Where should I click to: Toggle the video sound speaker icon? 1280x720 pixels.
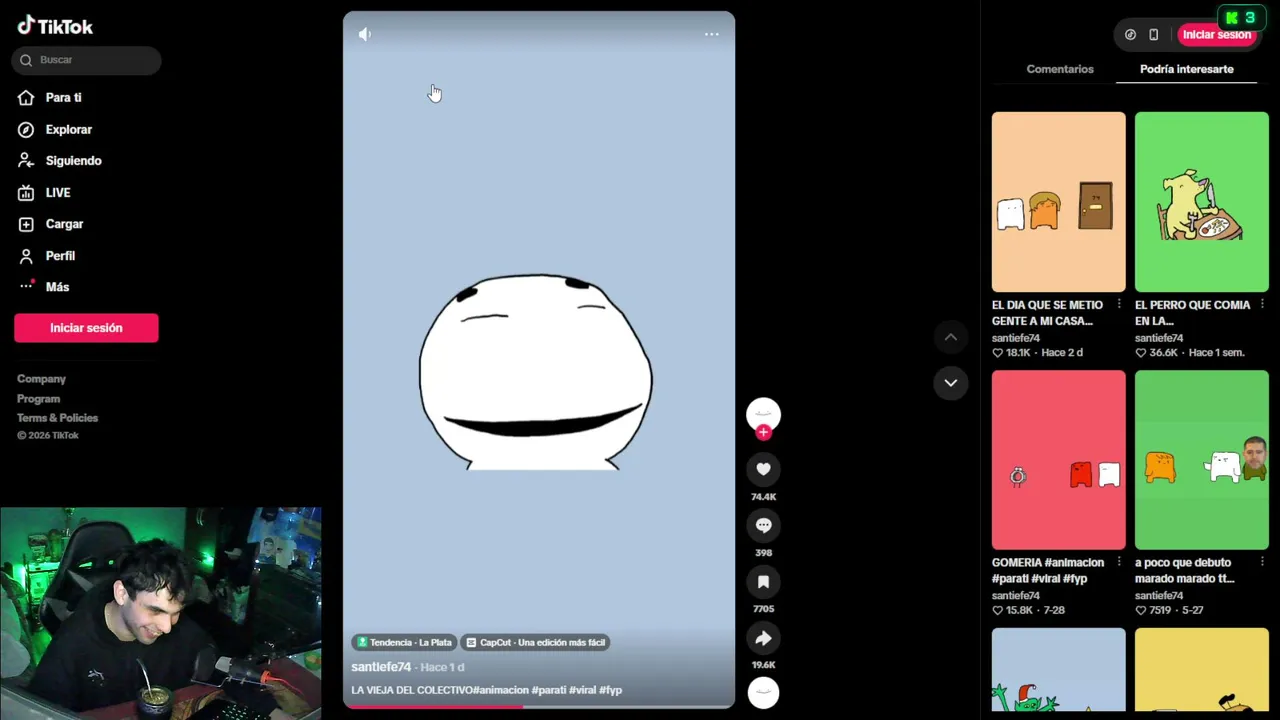(365, 34)
